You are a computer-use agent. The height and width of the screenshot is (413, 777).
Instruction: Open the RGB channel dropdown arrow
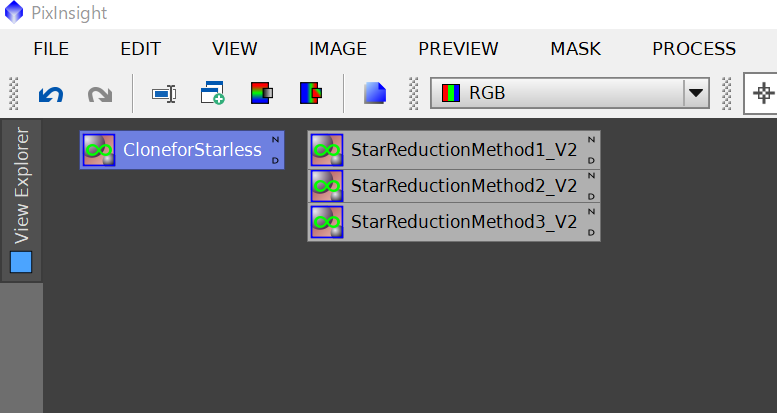(696, 93)
